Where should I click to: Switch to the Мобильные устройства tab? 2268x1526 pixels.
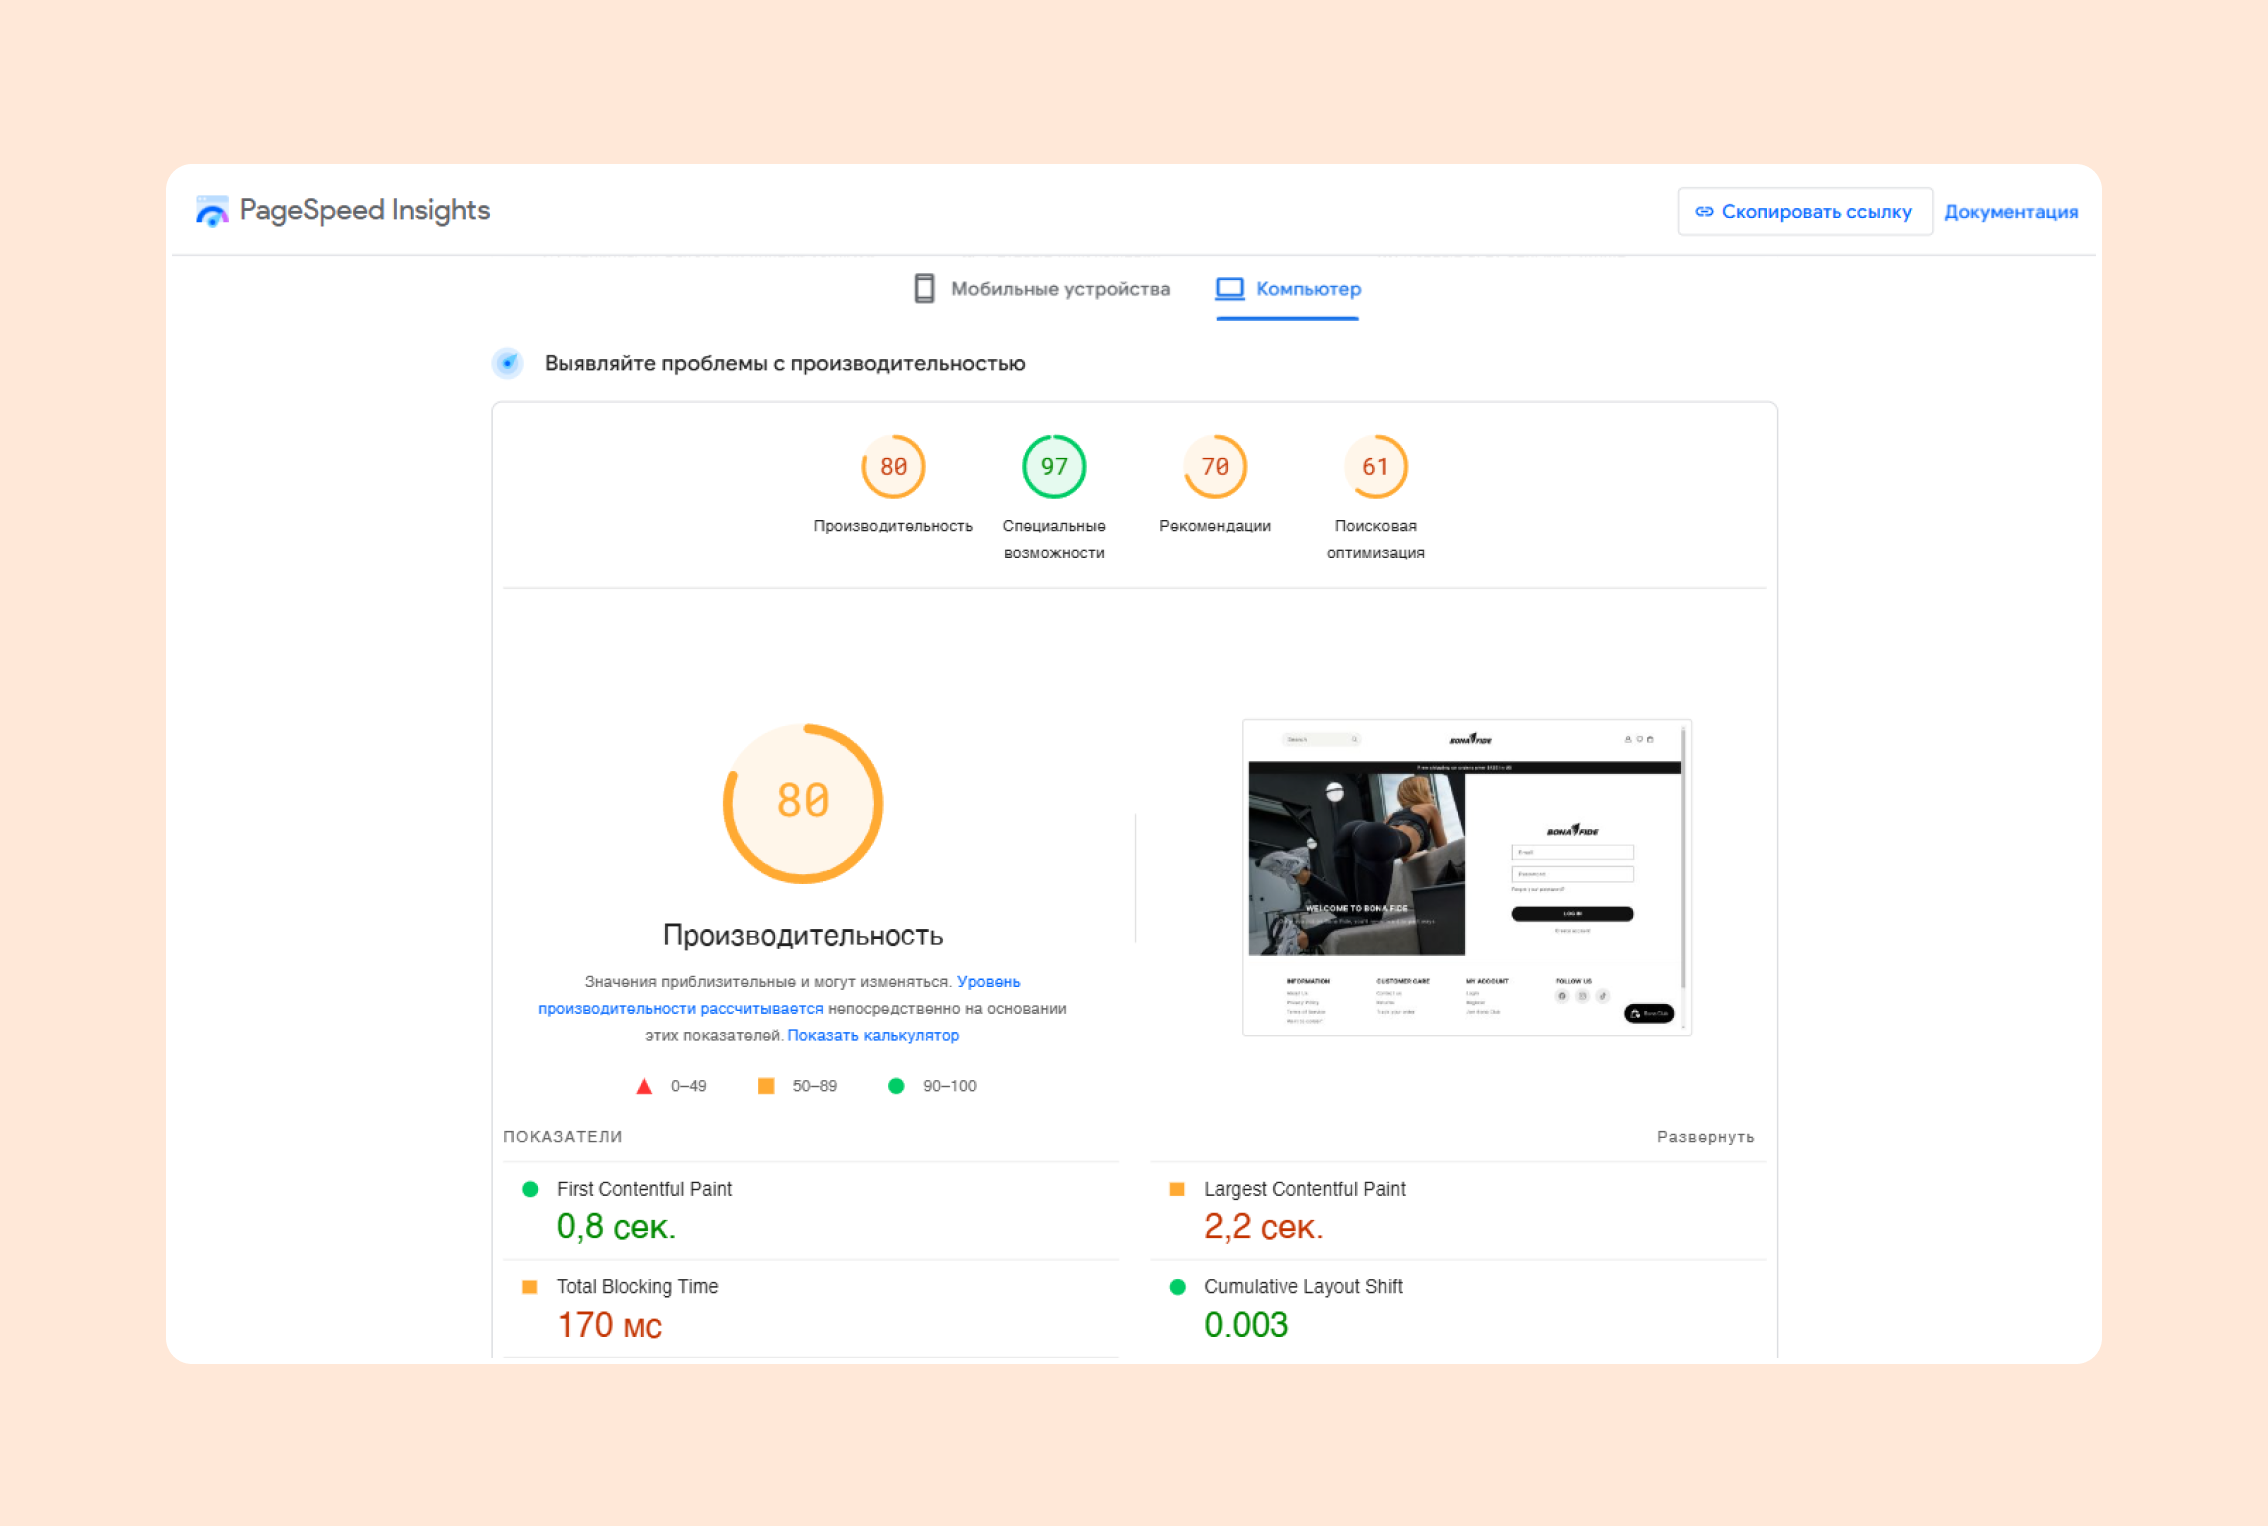click(1042, 289)
